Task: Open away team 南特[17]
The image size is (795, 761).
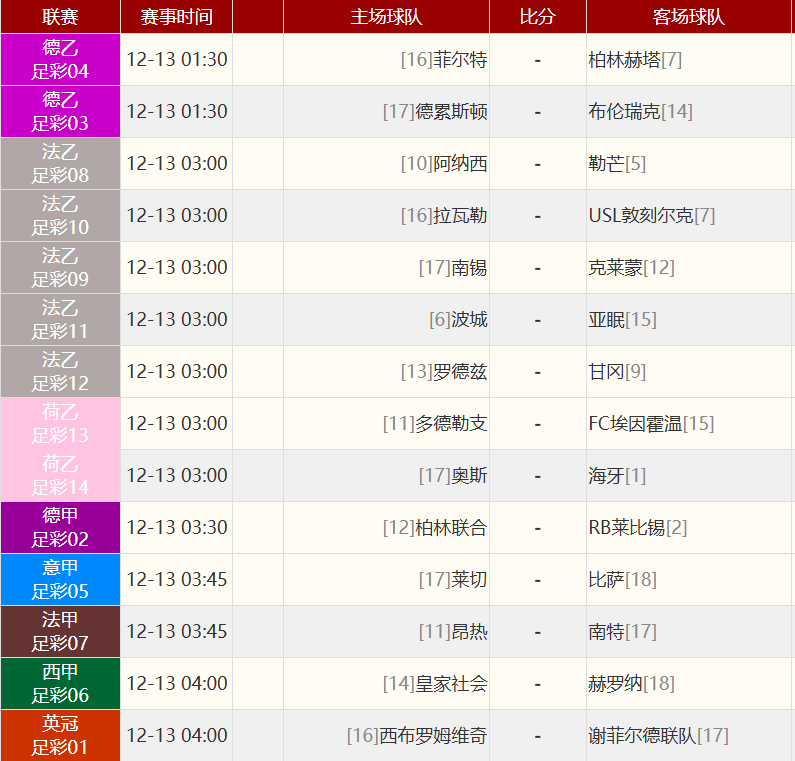Action: pos(622,631)
